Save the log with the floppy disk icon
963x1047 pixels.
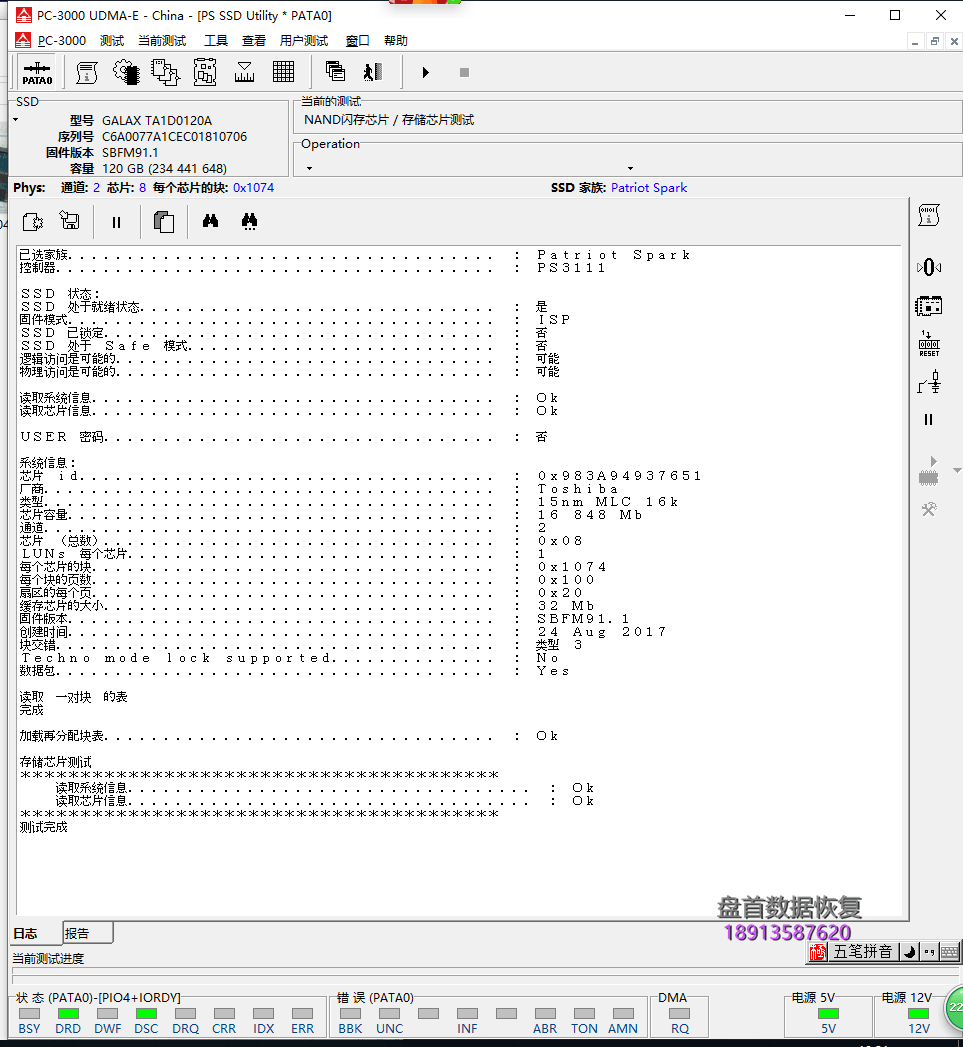coord(69,220)
